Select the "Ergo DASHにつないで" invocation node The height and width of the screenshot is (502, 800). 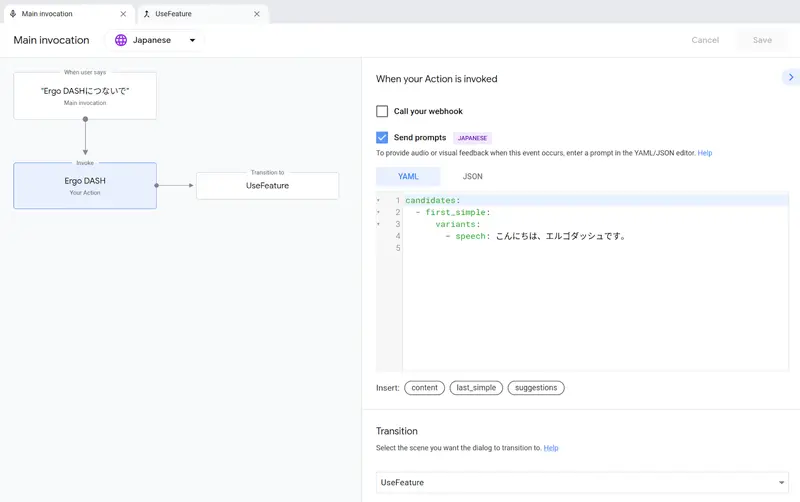click(x=85, y=96)
